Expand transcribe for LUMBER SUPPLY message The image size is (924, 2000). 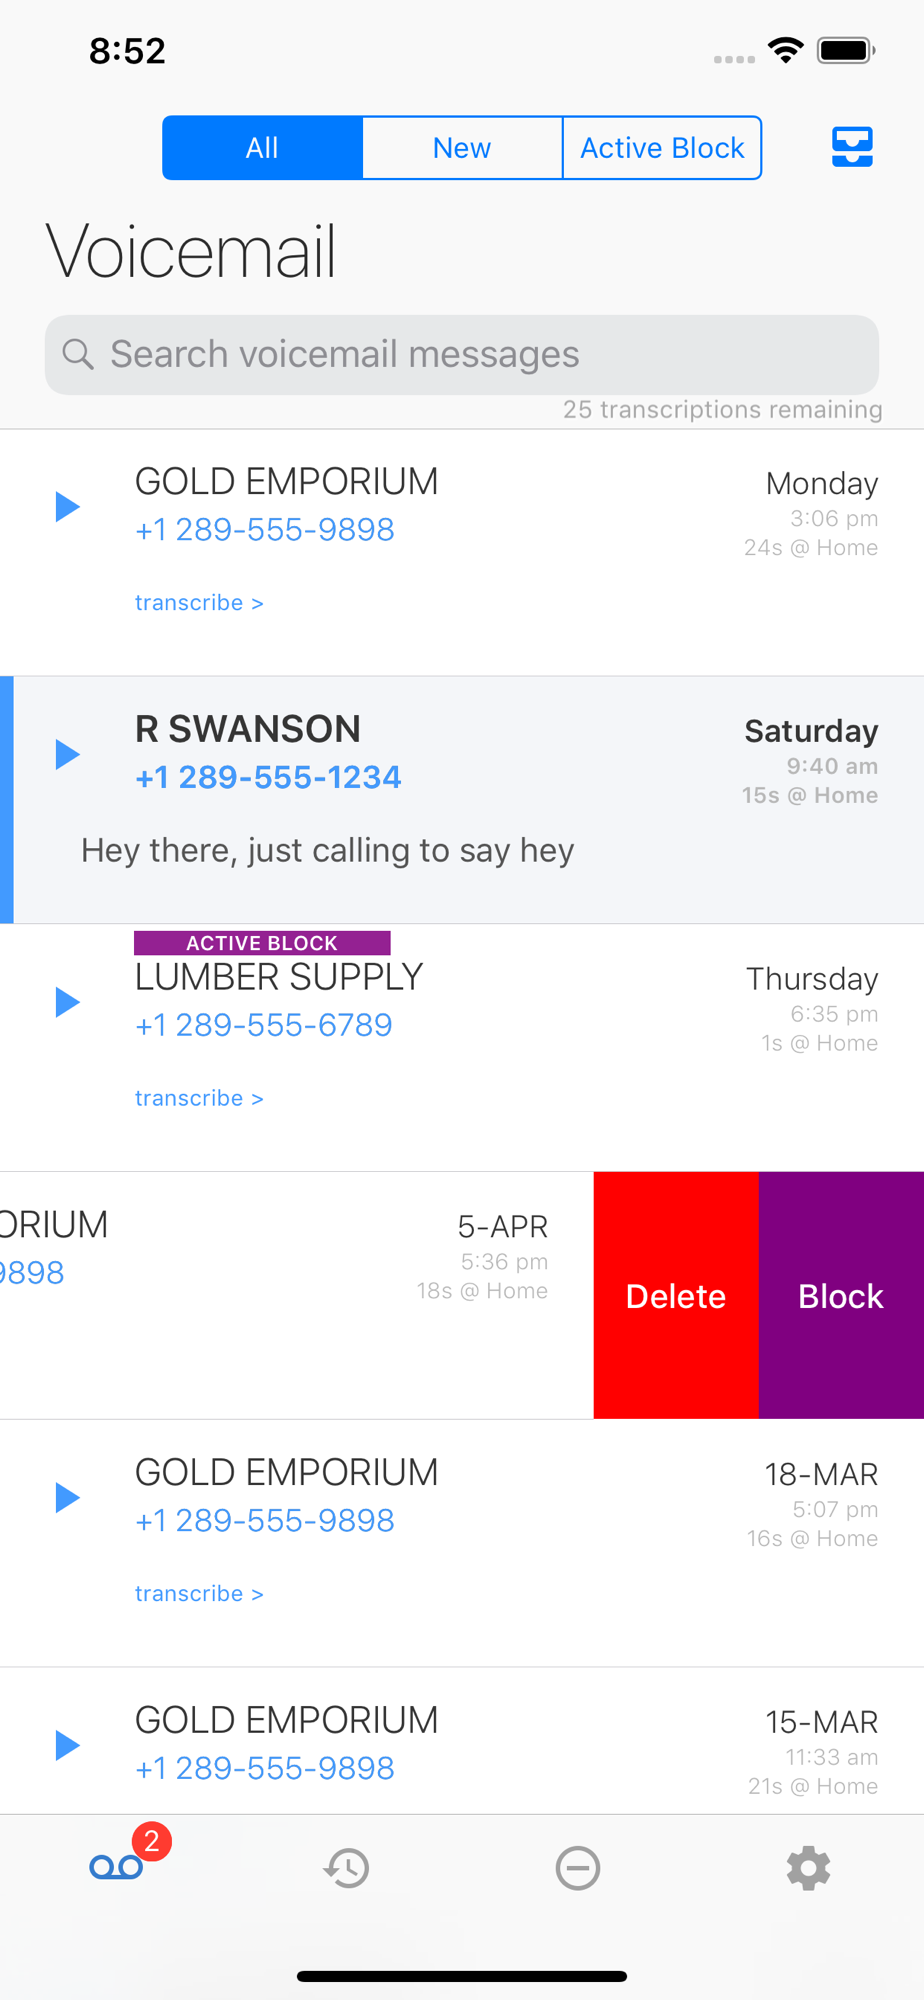(199, 1098)
